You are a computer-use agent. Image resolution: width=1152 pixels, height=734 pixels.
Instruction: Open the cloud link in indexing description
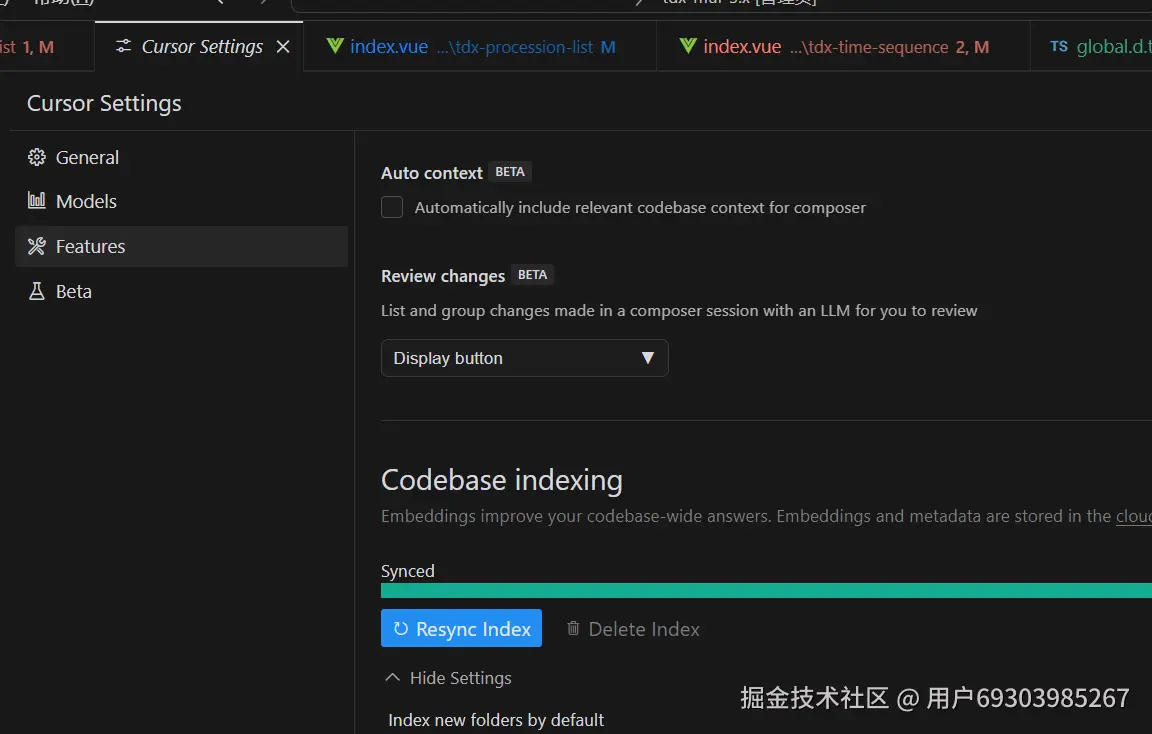click(1134, 516)
